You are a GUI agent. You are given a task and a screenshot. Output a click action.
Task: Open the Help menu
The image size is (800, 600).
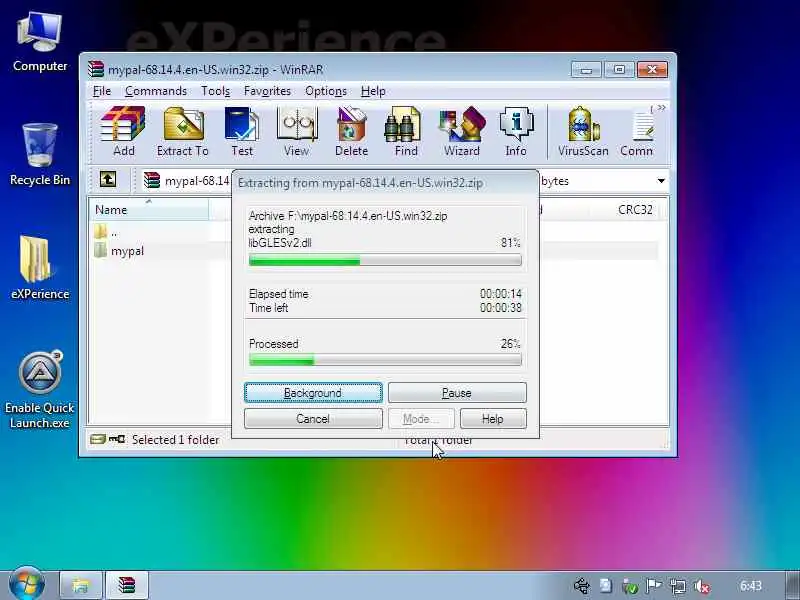point(373,91)
